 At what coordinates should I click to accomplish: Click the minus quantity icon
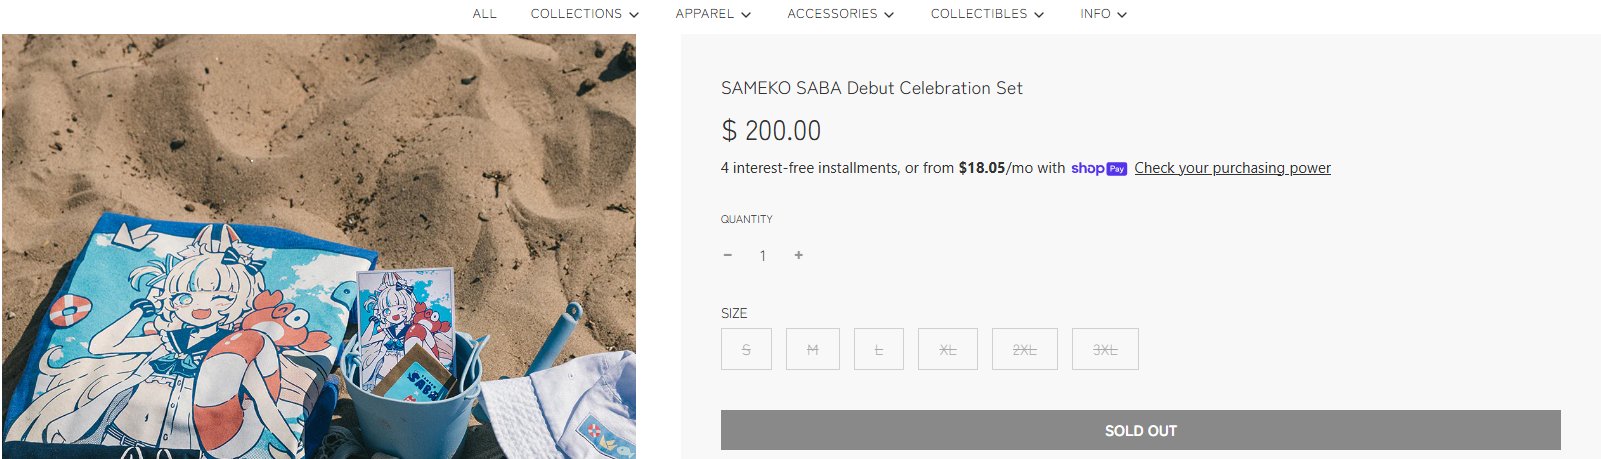click(728, 256)
